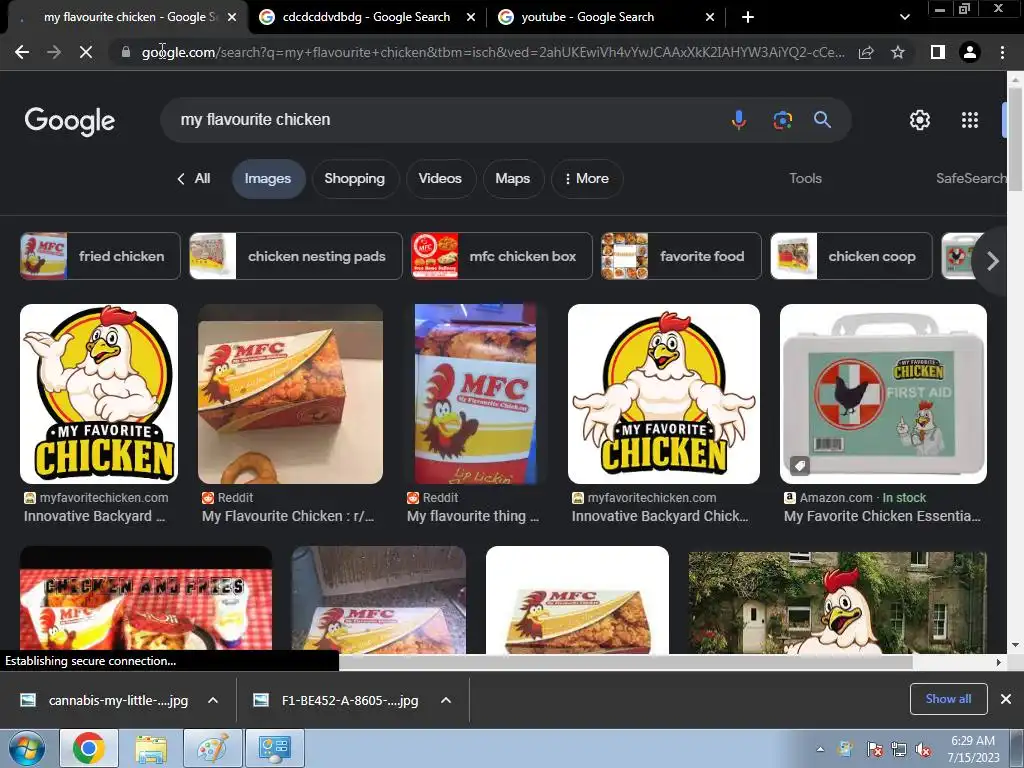Search by image with the Google Lens icon
1024x768 pixels.
point(782,120)
